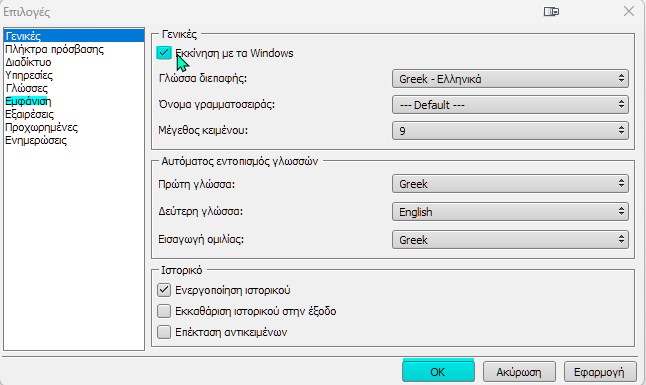Toggle Ενεργοποίηση ιστορικού checkbox
The image size is (646, 385).
(164, 290)
